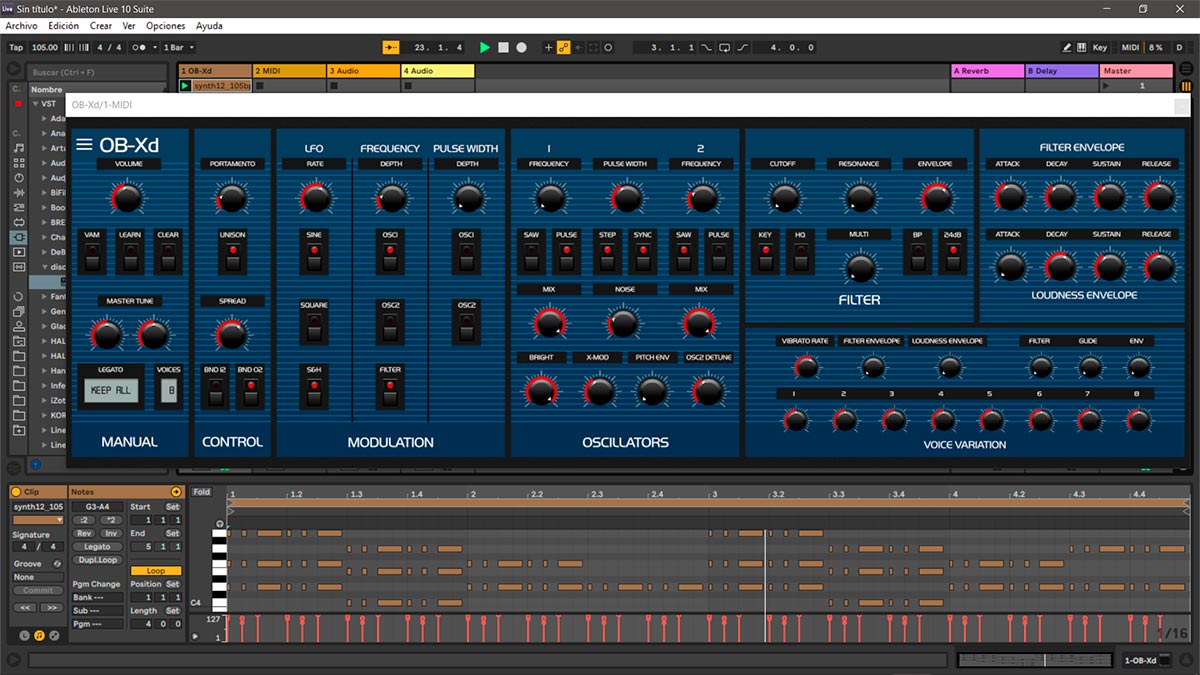The width and height of the screenshot is (1200, 675).
Task: Open the Groove hot-swap icon
Action: [x=57, y=564]
